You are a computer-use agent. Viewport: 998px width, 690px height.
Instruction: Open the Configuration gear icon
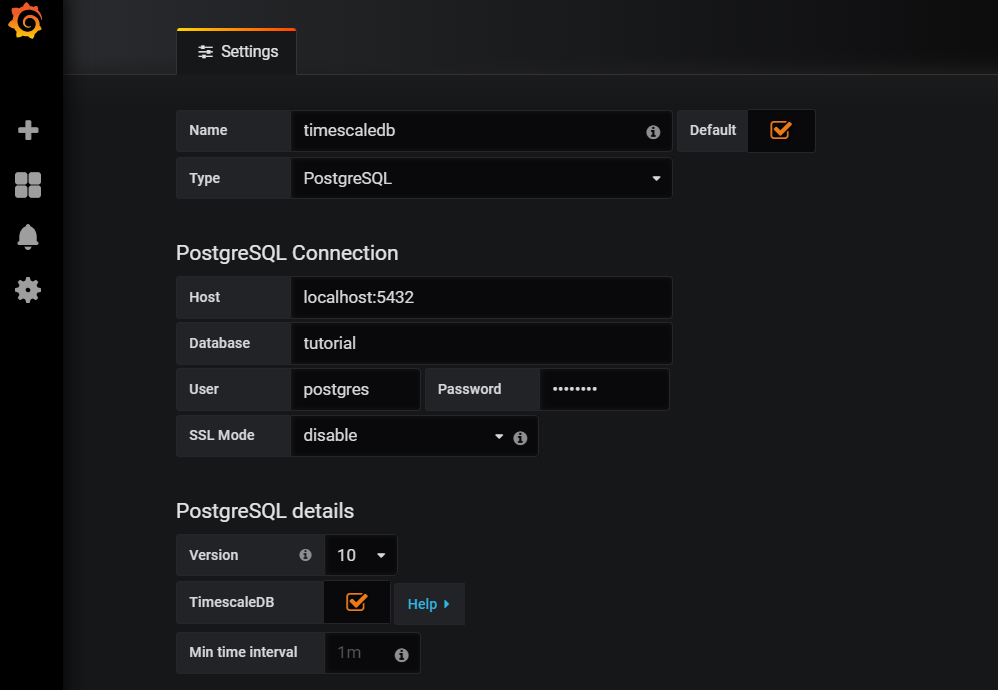pyautogui.click(x=28, y=290)
